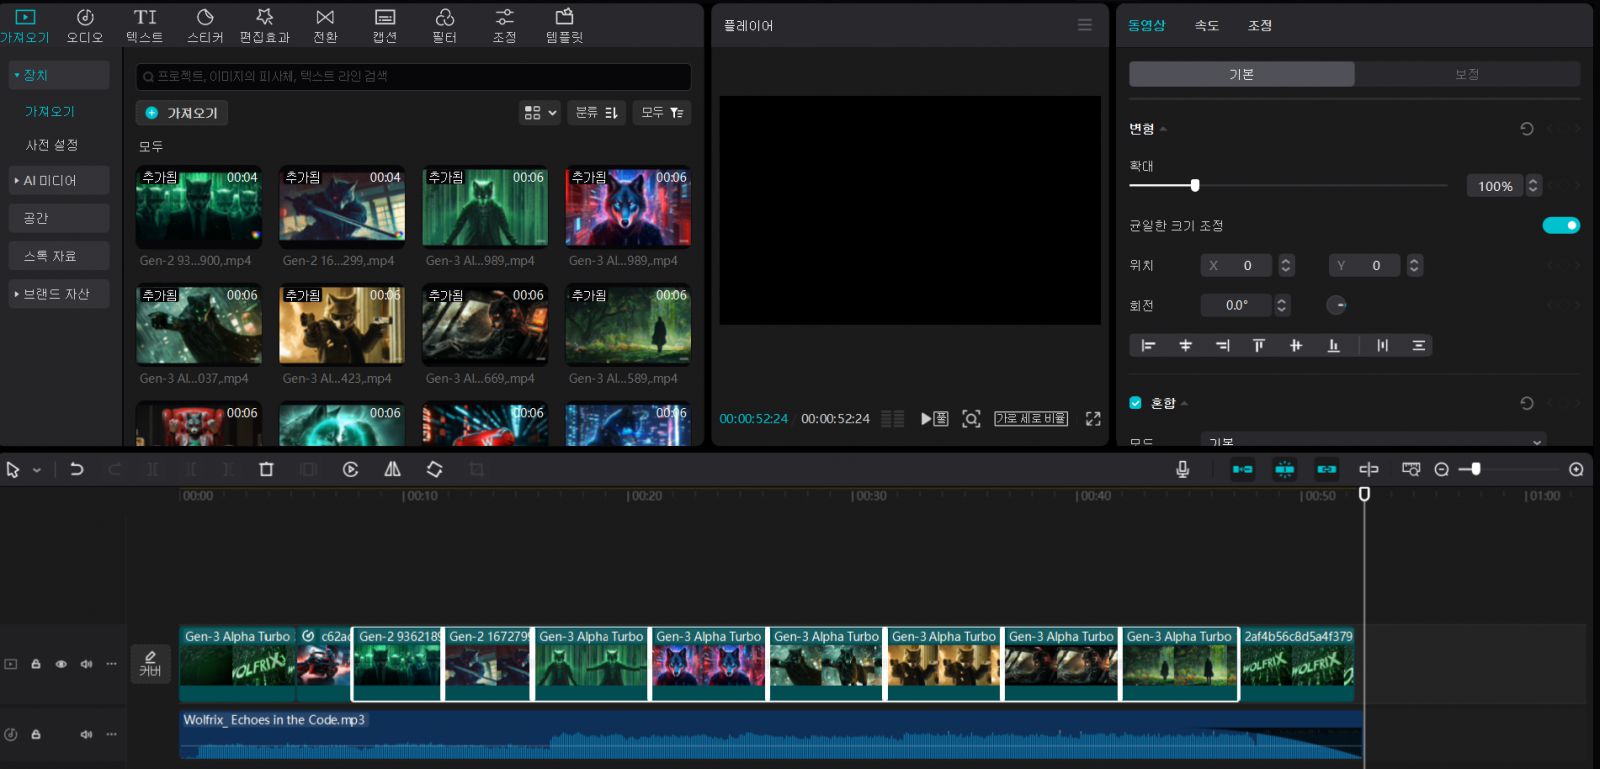1600x769 pixels.
Task: Toggle clip linkage button
Action: point(1327,469)
